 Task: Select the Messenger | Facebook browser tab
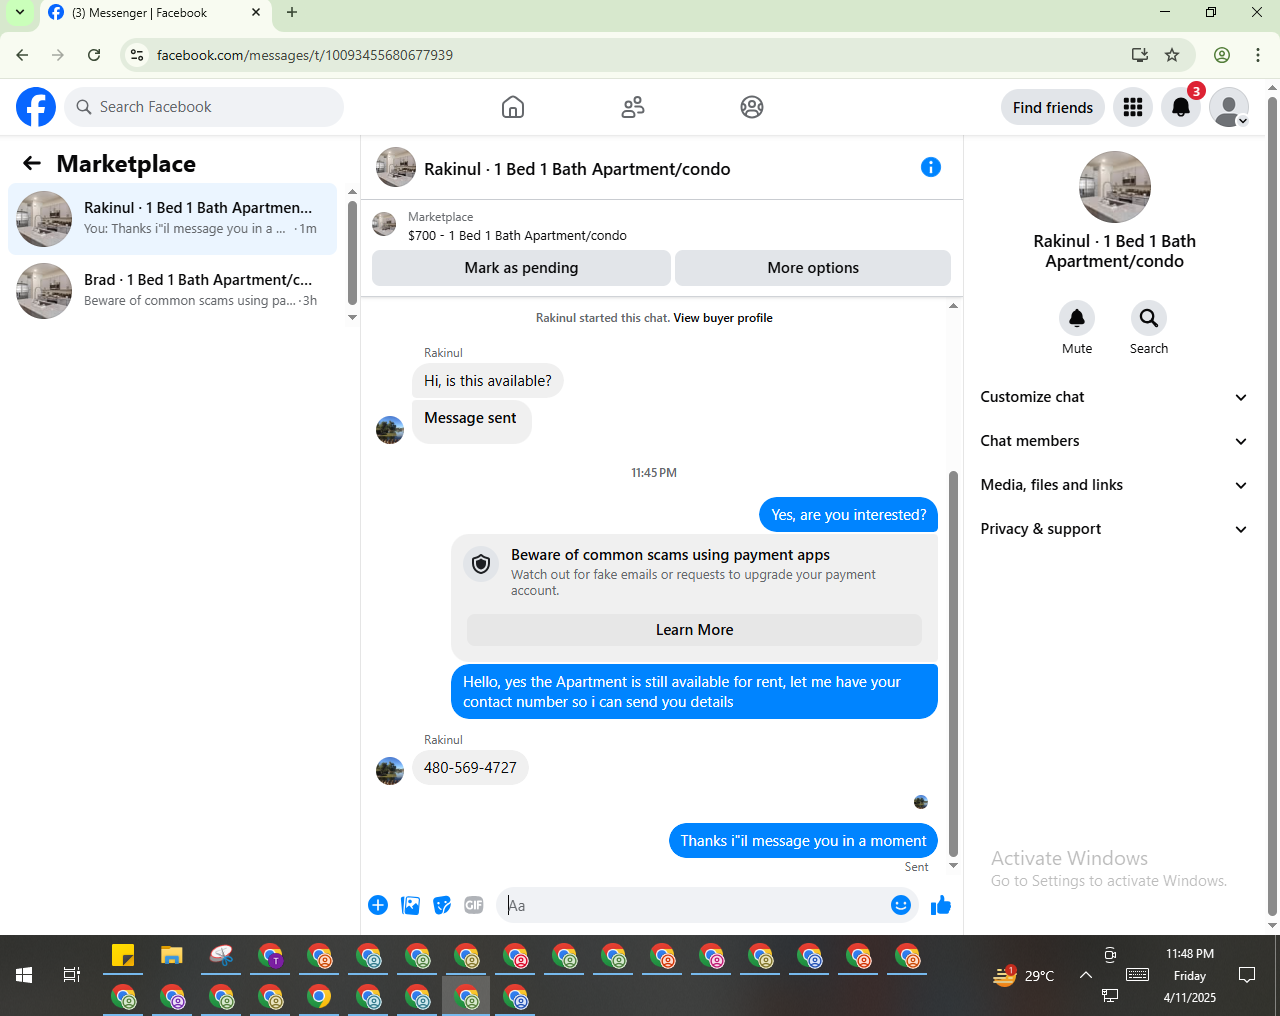[155, 13]
